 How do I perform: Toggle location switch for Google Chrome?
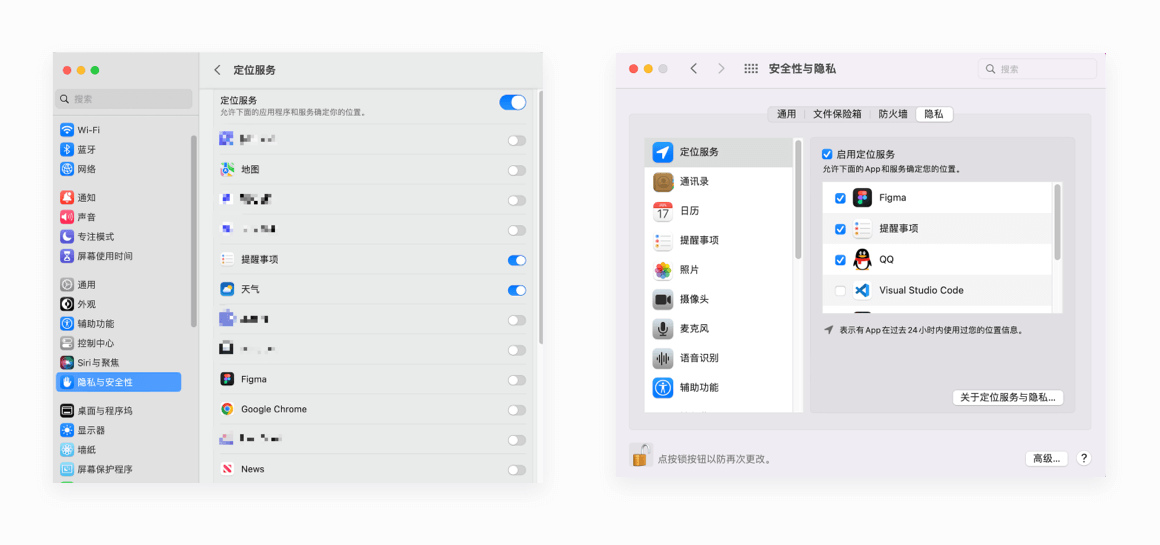[516, 410]
